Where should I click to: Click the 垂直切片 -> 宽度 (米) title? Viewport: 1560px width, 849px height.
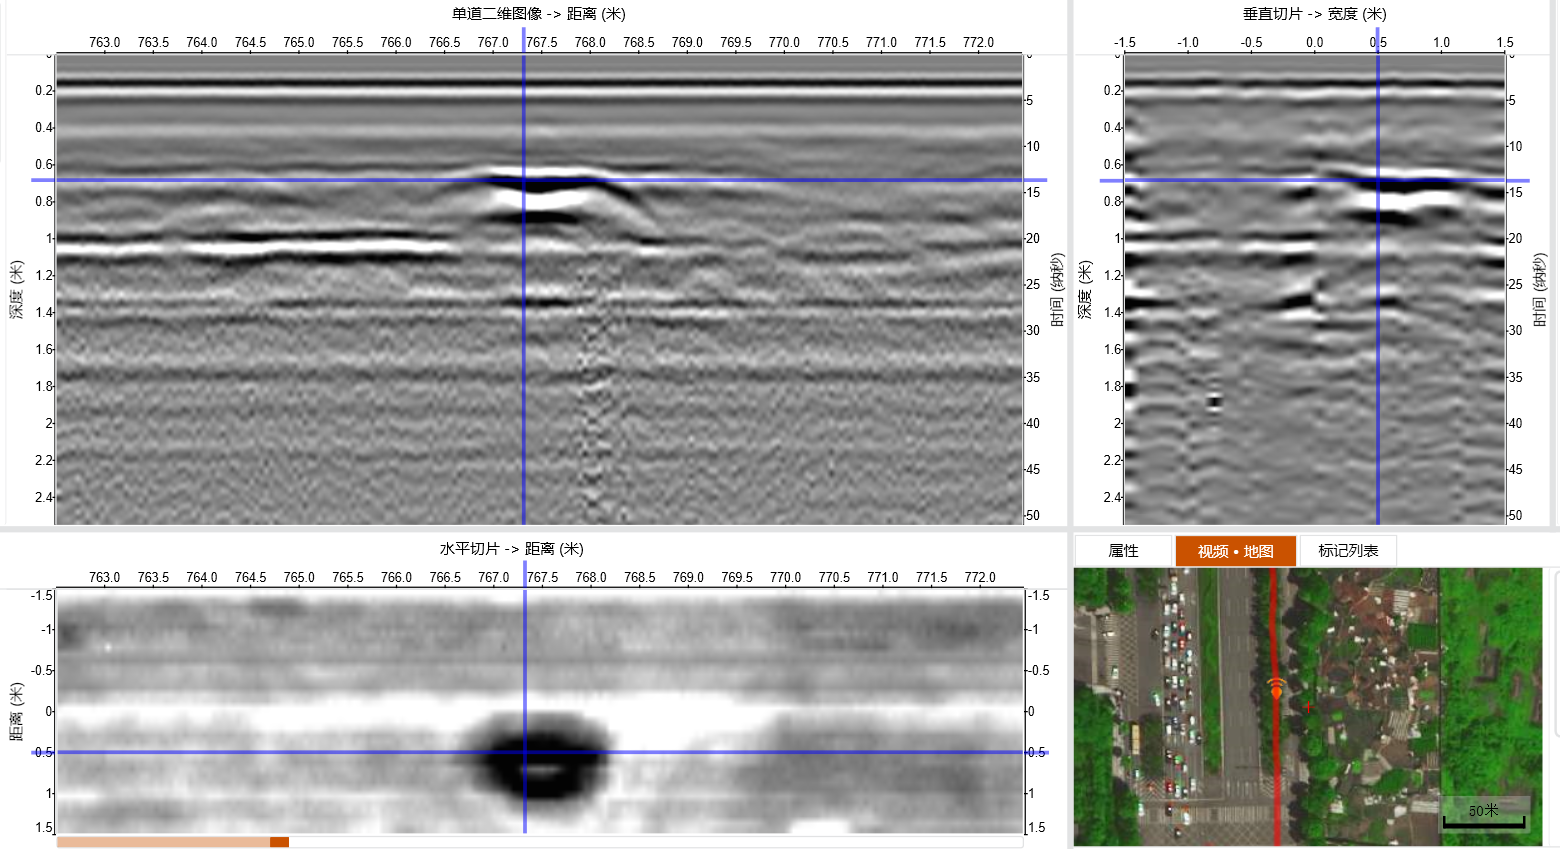pyautogui.click(x=1314, y=14)
